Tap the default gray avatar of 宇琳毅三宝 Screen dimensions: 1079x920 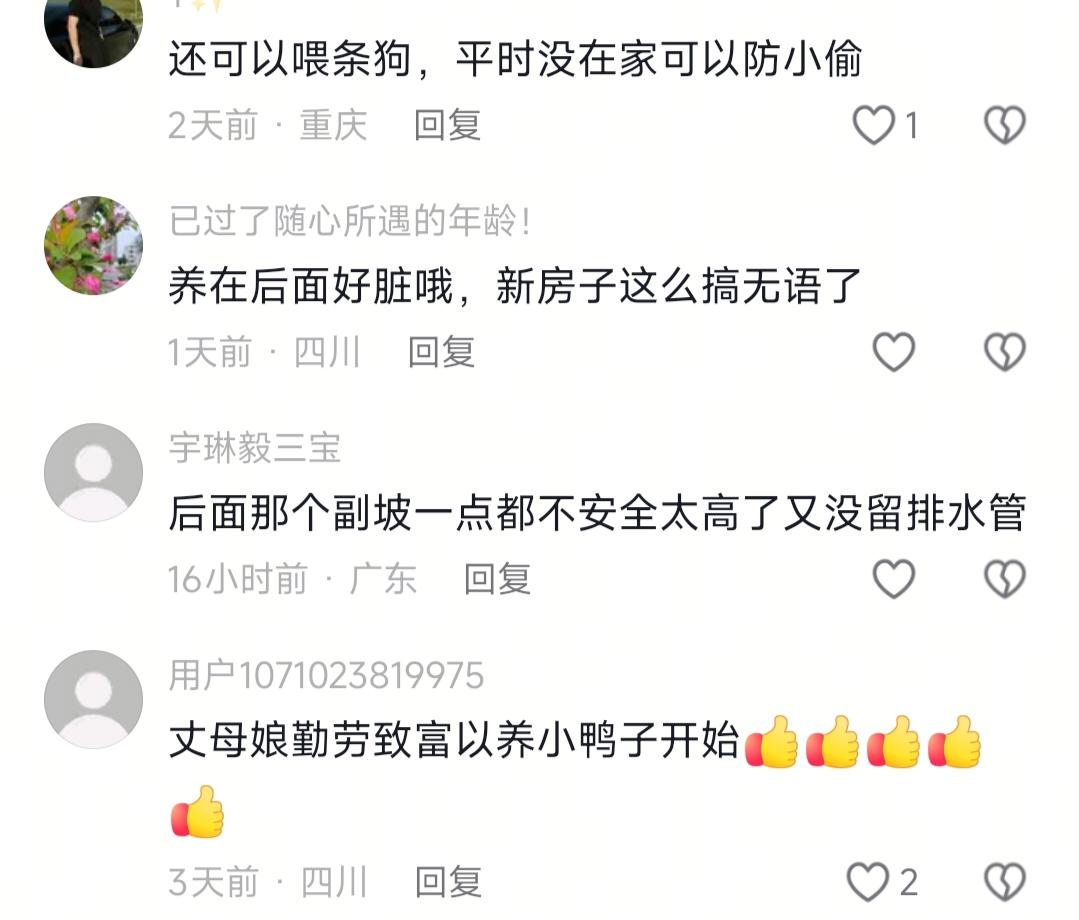pos(94,472)
